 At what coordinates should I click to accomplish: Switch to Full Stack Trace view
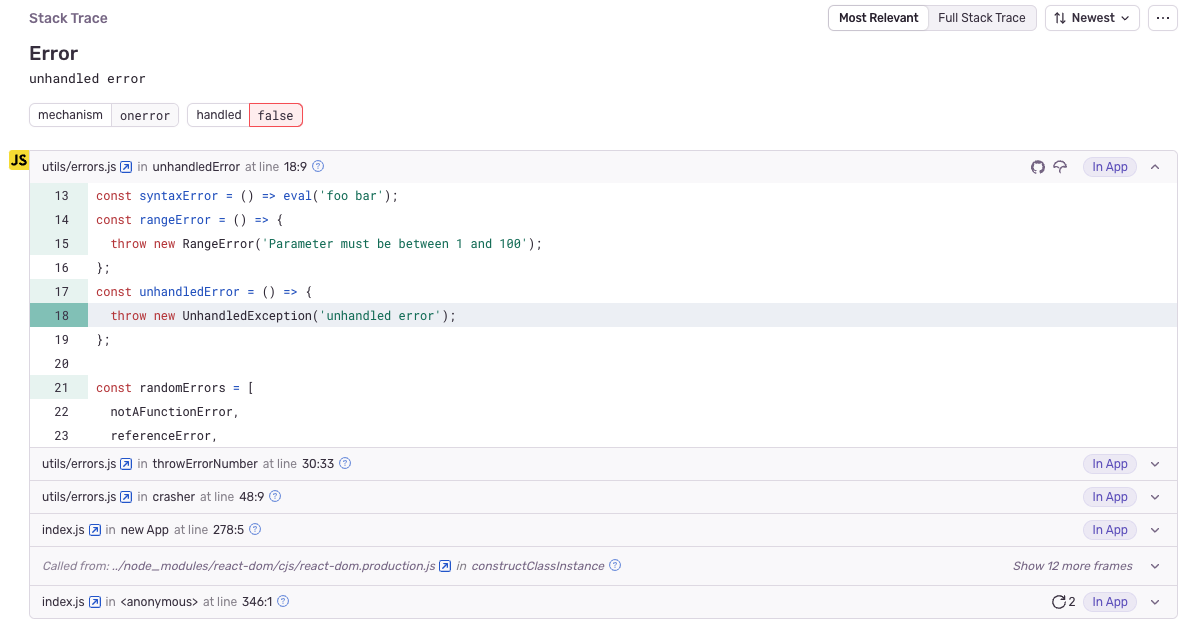point(981,17)
